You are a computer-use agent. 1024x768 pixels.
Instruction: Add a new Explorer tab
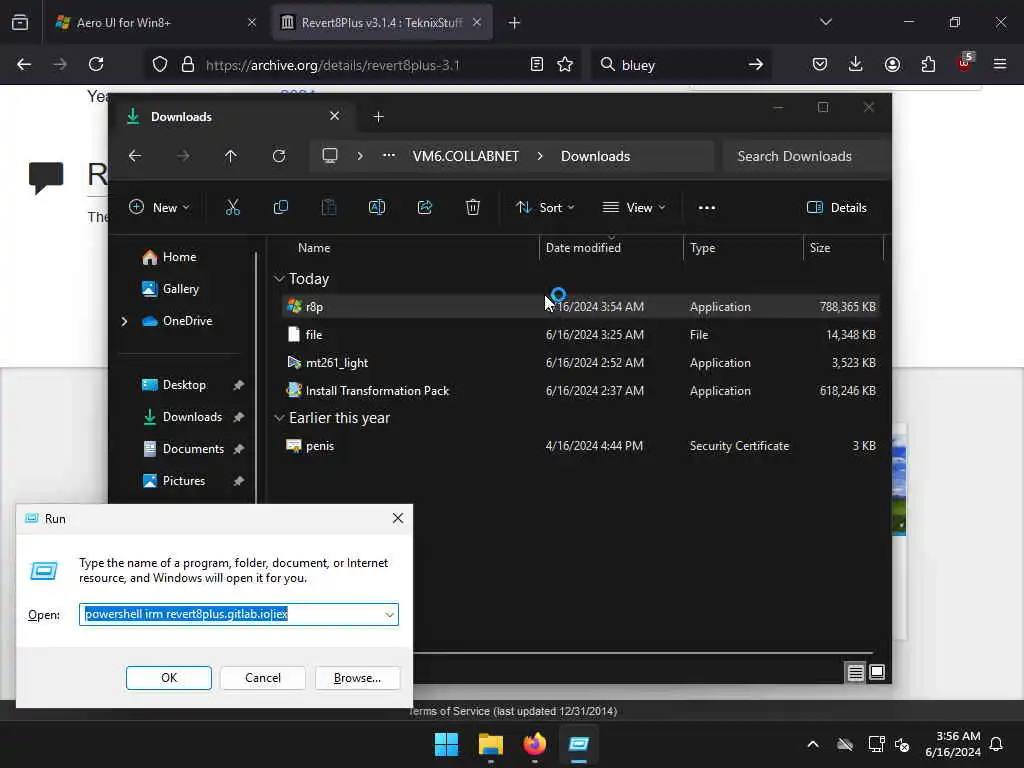click(x=378, y=117)
